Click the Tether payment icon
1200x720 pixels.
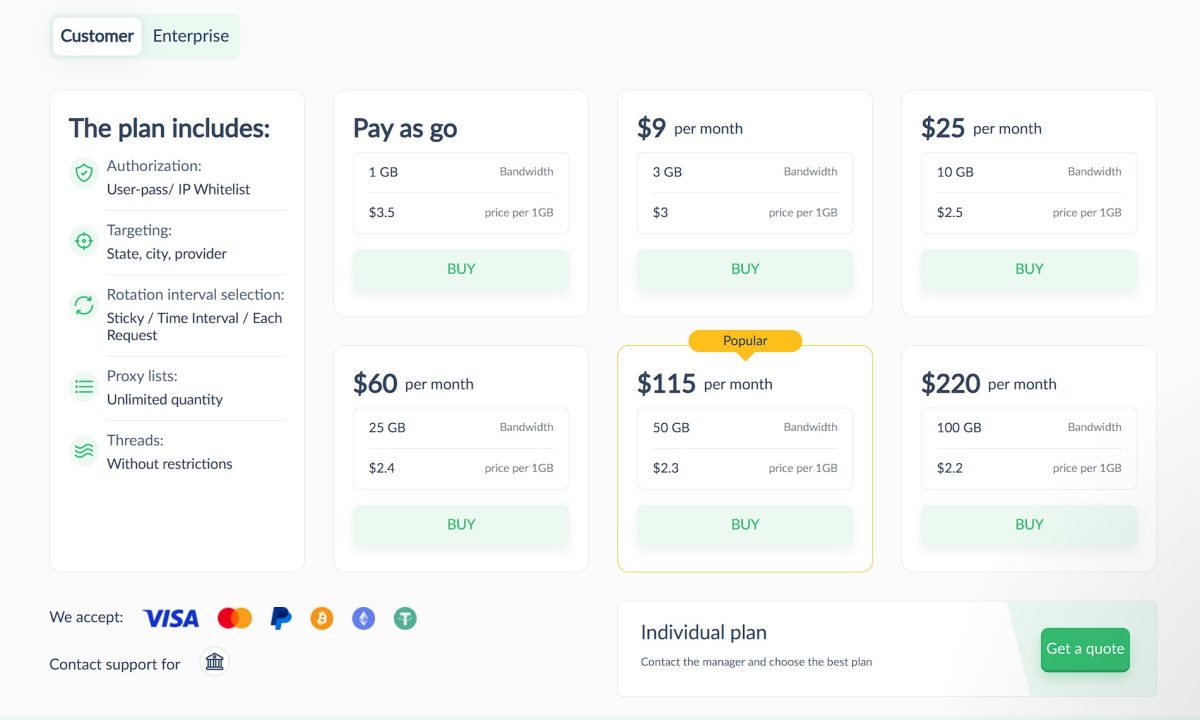405,619
